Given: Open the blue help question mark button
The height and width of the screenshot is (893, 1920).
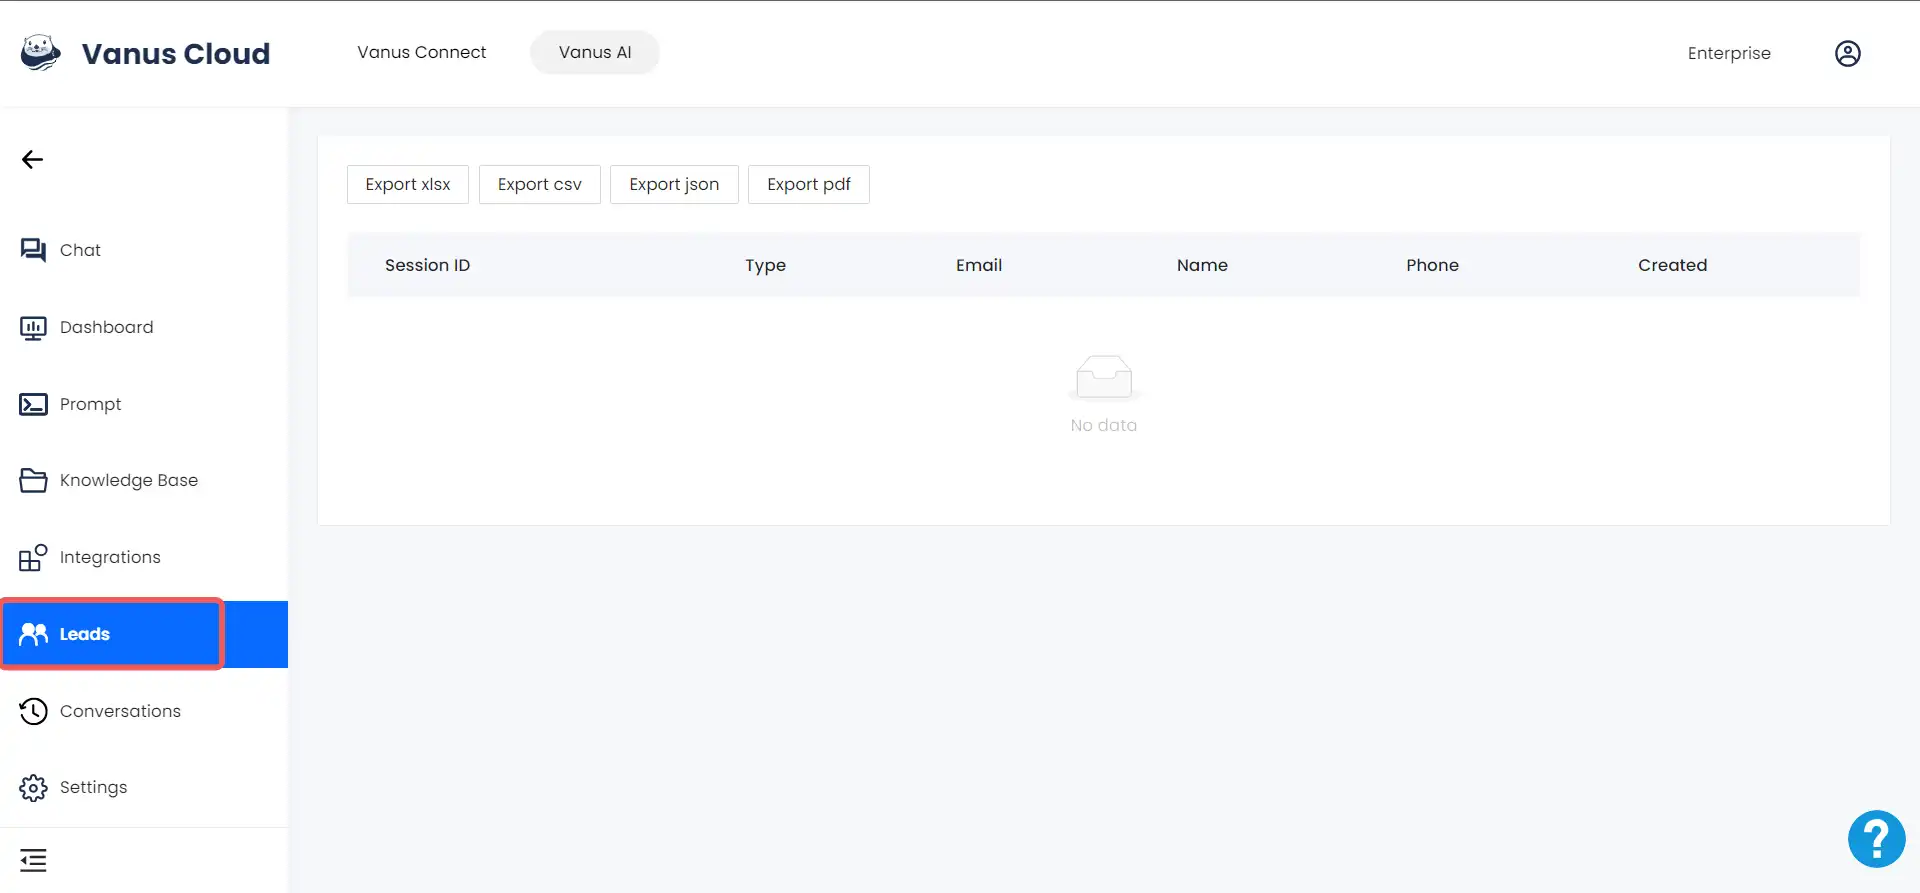Looking at the screenshot, I should 1876,839.
